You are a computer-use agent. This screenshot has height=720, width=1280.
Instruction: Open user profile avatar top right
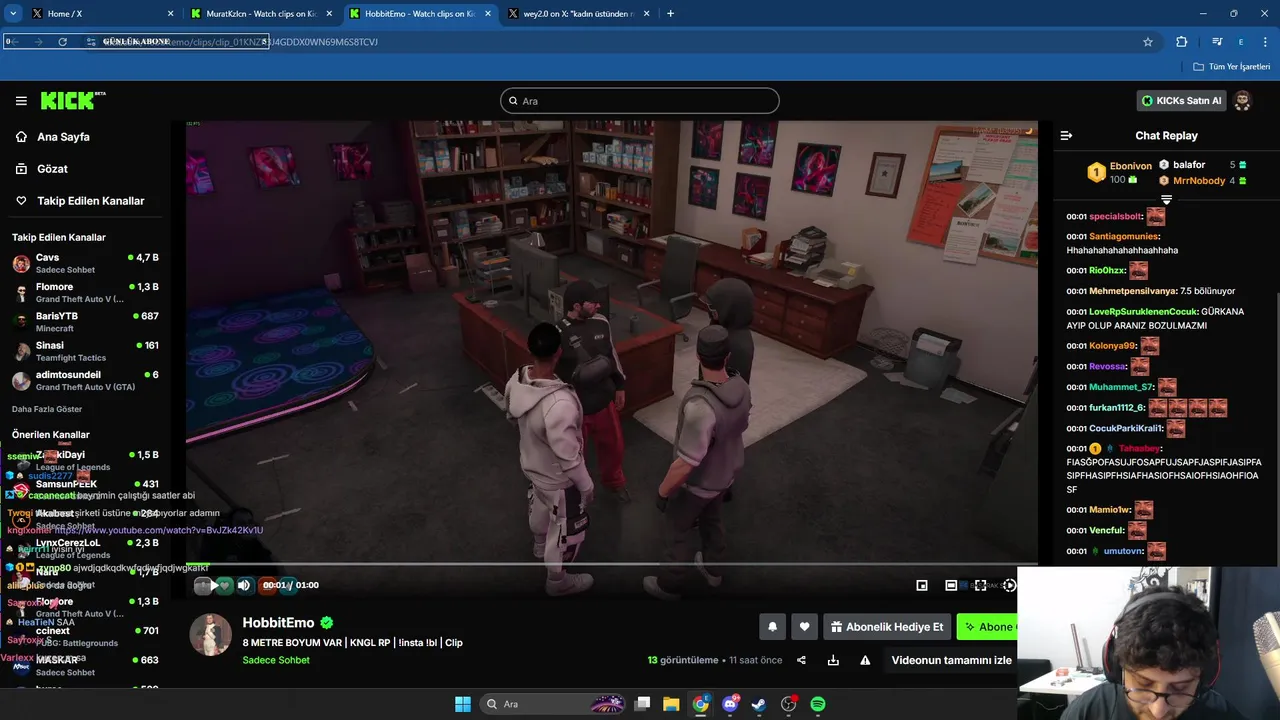pyautogui.click(x=1242, y=101)
